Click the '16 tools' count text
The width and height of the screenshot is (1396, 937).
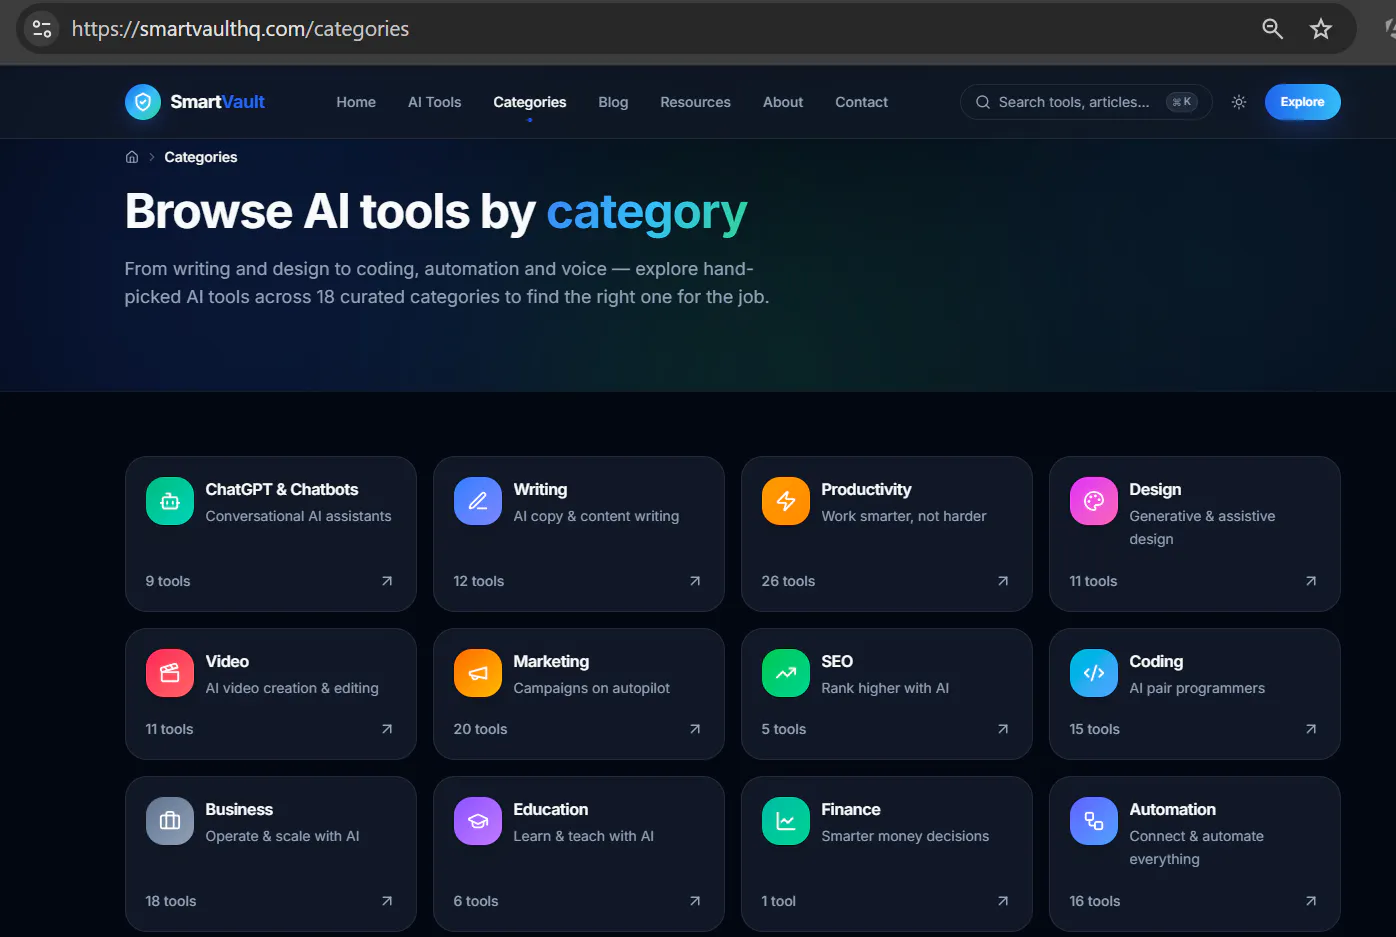[x=1094, y=901]
